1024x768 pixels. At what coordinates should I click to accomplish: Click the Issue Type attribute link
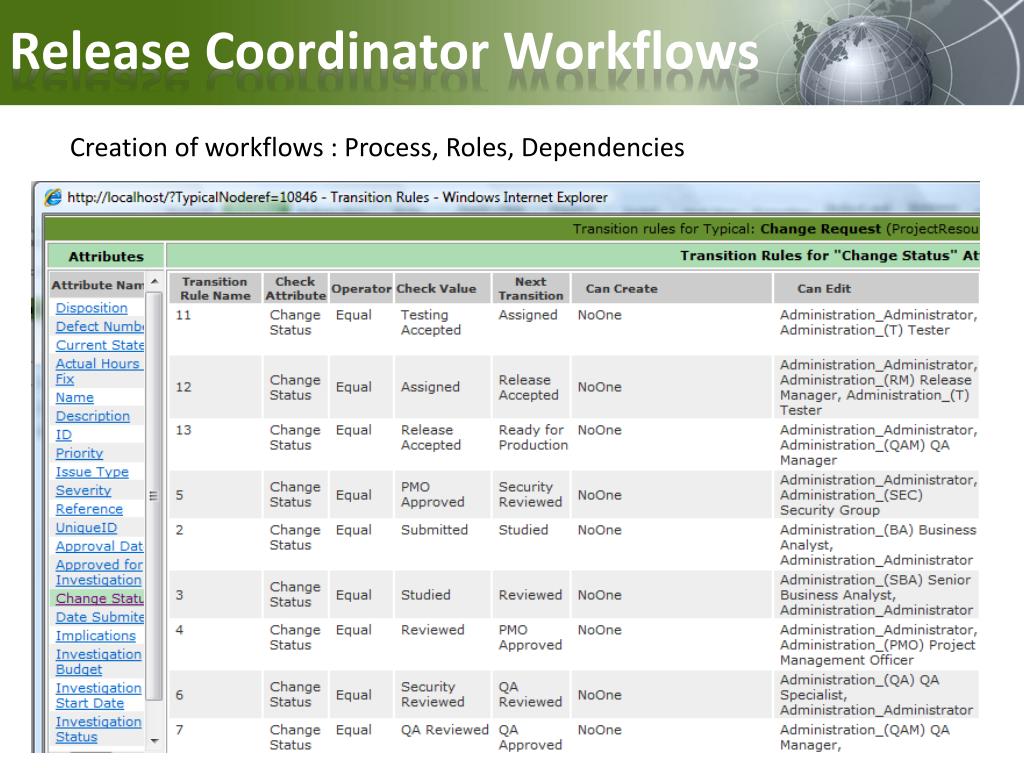(92, 472)
